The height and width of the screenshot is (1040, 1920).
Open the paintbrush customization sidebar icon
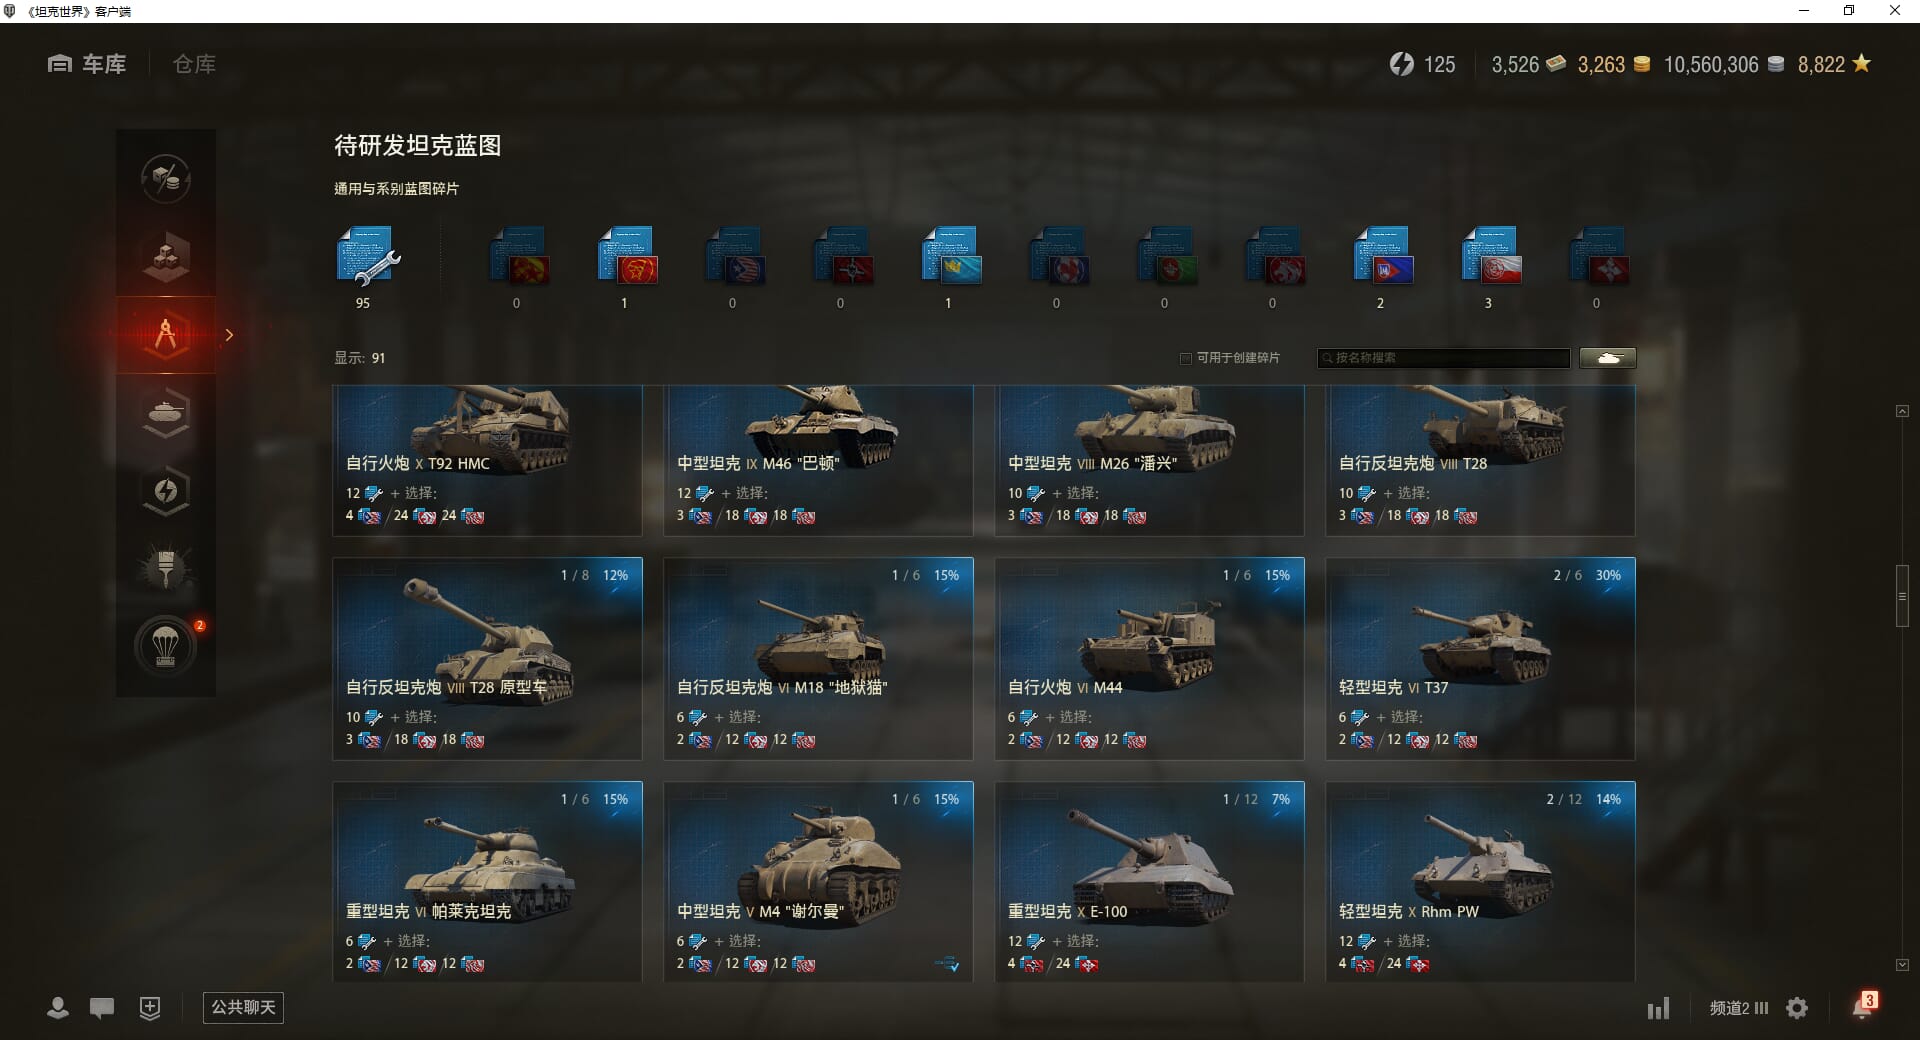point(166,569)
